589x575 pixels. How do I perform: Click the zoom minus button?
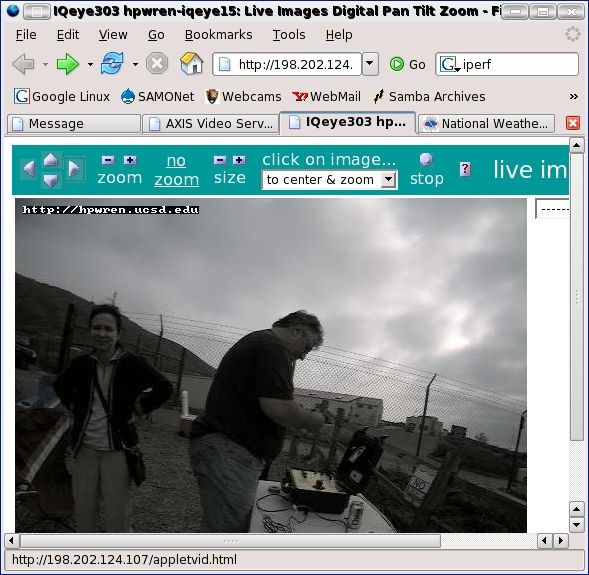click(x=108, y=160)
